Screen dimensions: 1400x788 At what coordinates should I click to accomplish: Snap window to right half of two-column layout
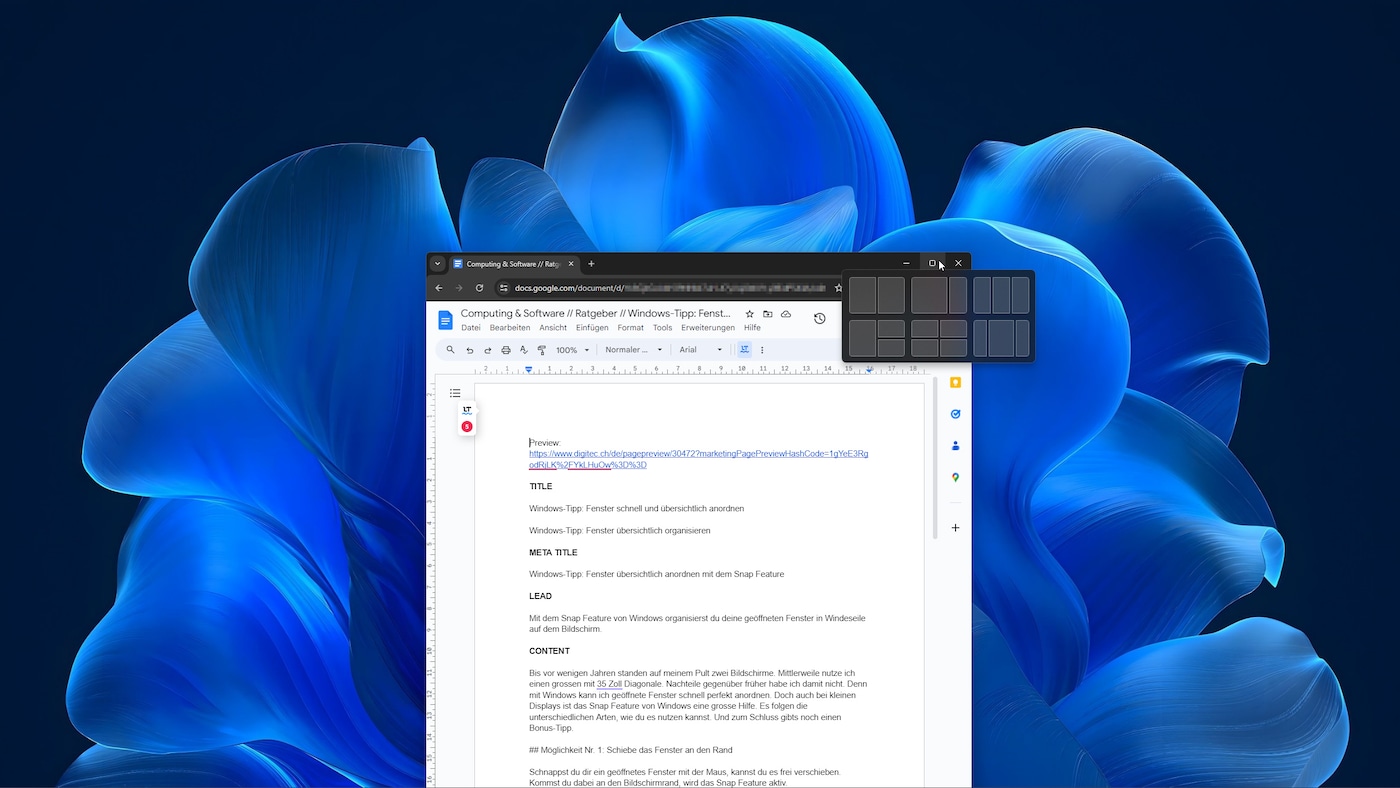coord(891,295)
